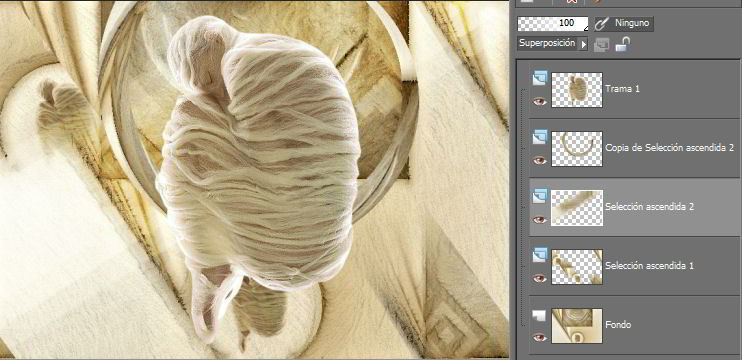Click layer type icon of Copia de Selección ascendida 2
The image size is (742, 360).
click(x=539, y=137)
